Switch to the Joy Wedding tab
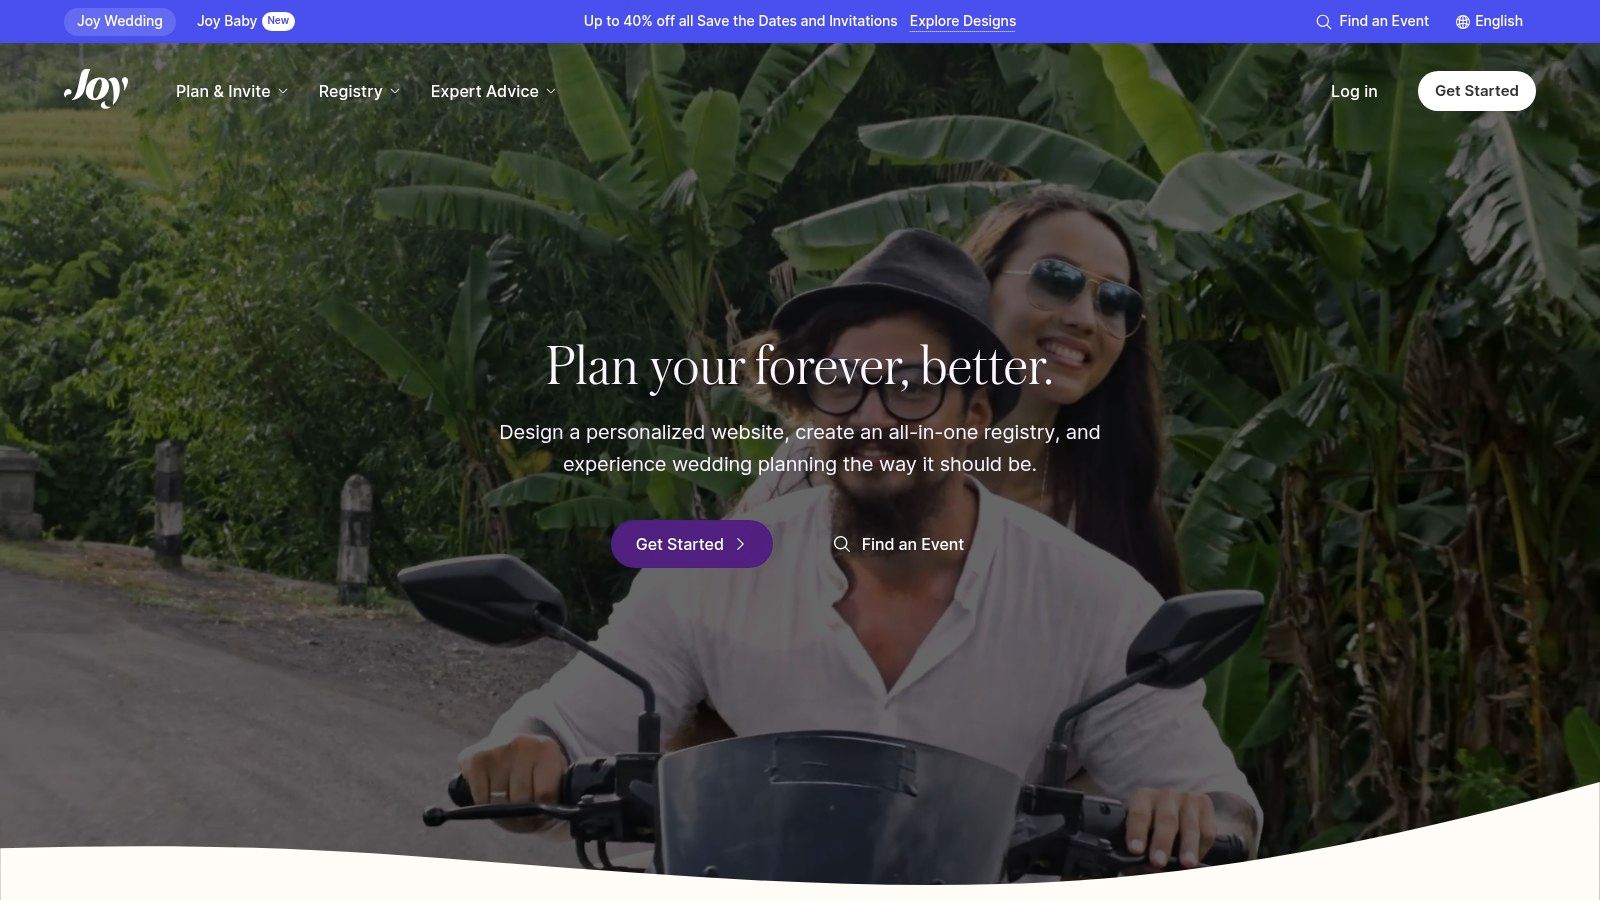 pyautogui.click(x=120, y=21)
